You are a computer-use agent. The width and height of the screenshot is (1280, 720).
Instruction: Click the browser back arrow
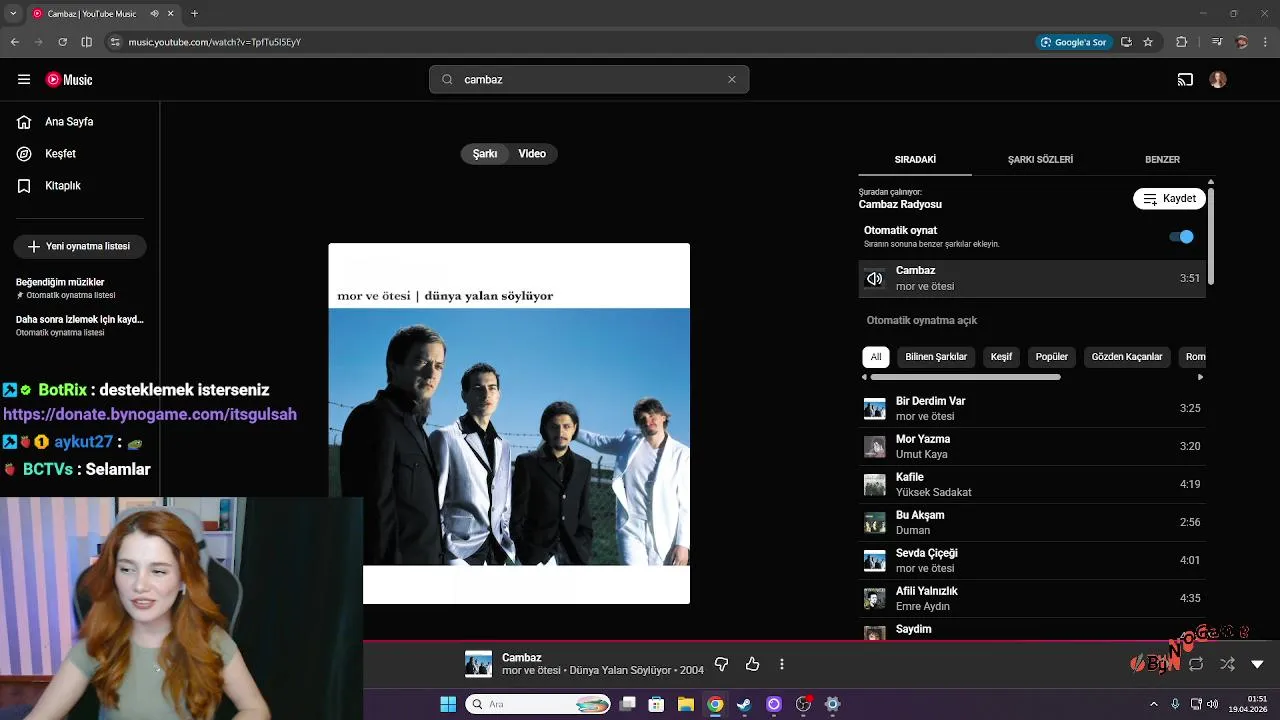click(x=15, y=42)
